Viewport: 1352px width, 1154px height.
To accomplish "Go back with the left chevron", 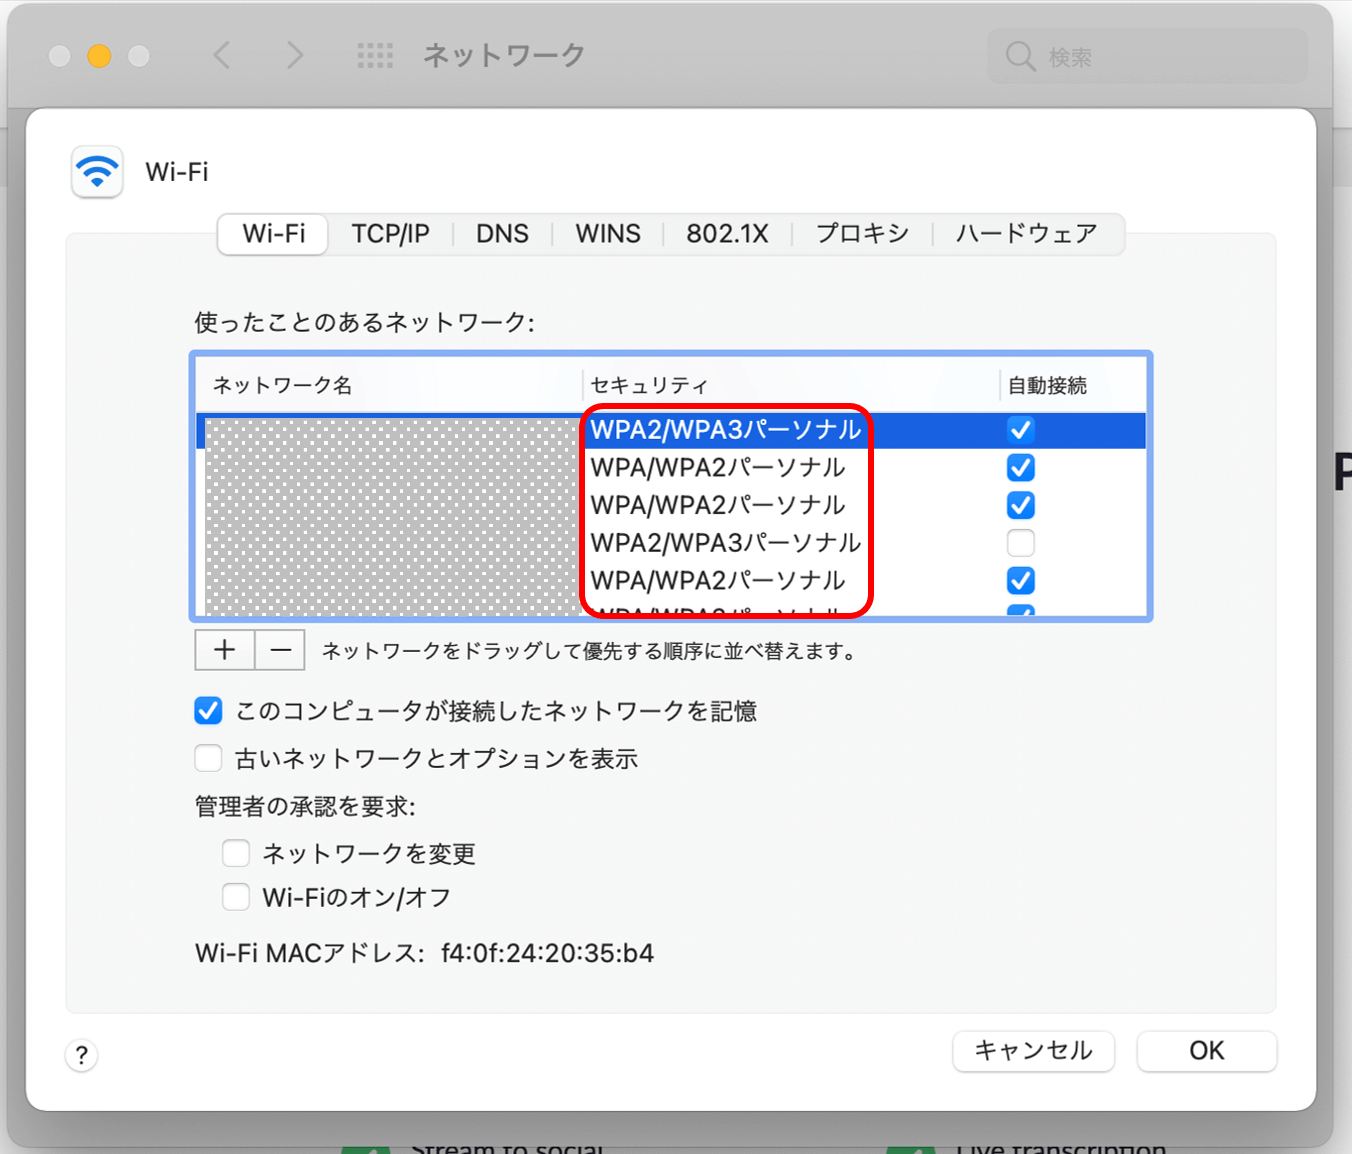I will pos(222,56).
